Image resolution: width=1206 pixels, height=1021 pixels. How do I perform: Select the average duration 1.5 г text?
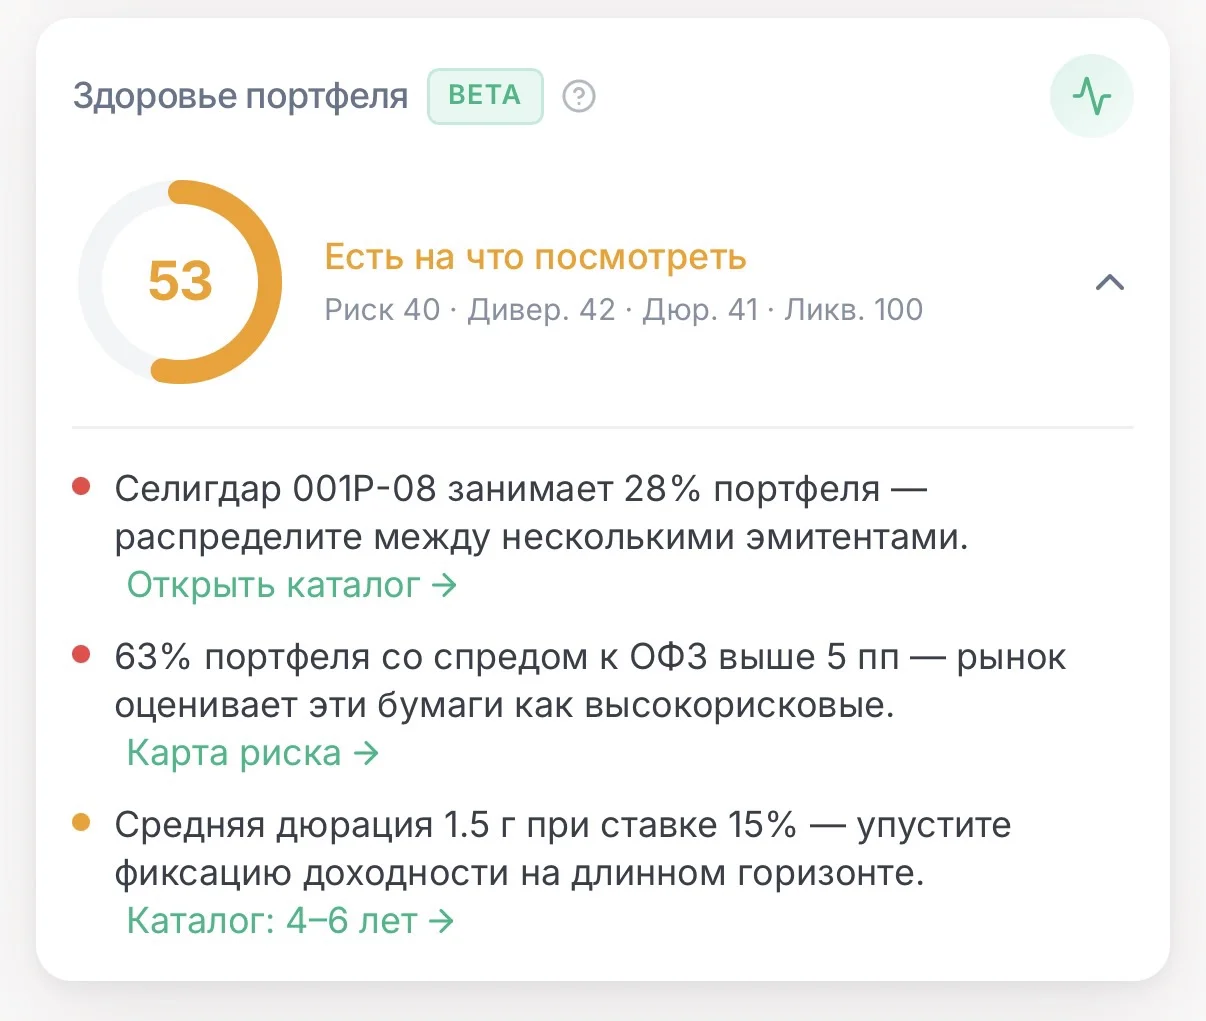click(x=563, y=849)
